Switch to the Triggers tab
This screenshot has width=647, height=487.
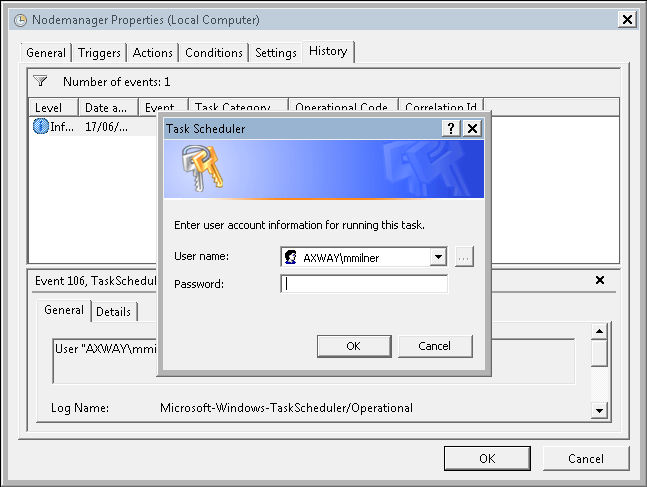99,53
